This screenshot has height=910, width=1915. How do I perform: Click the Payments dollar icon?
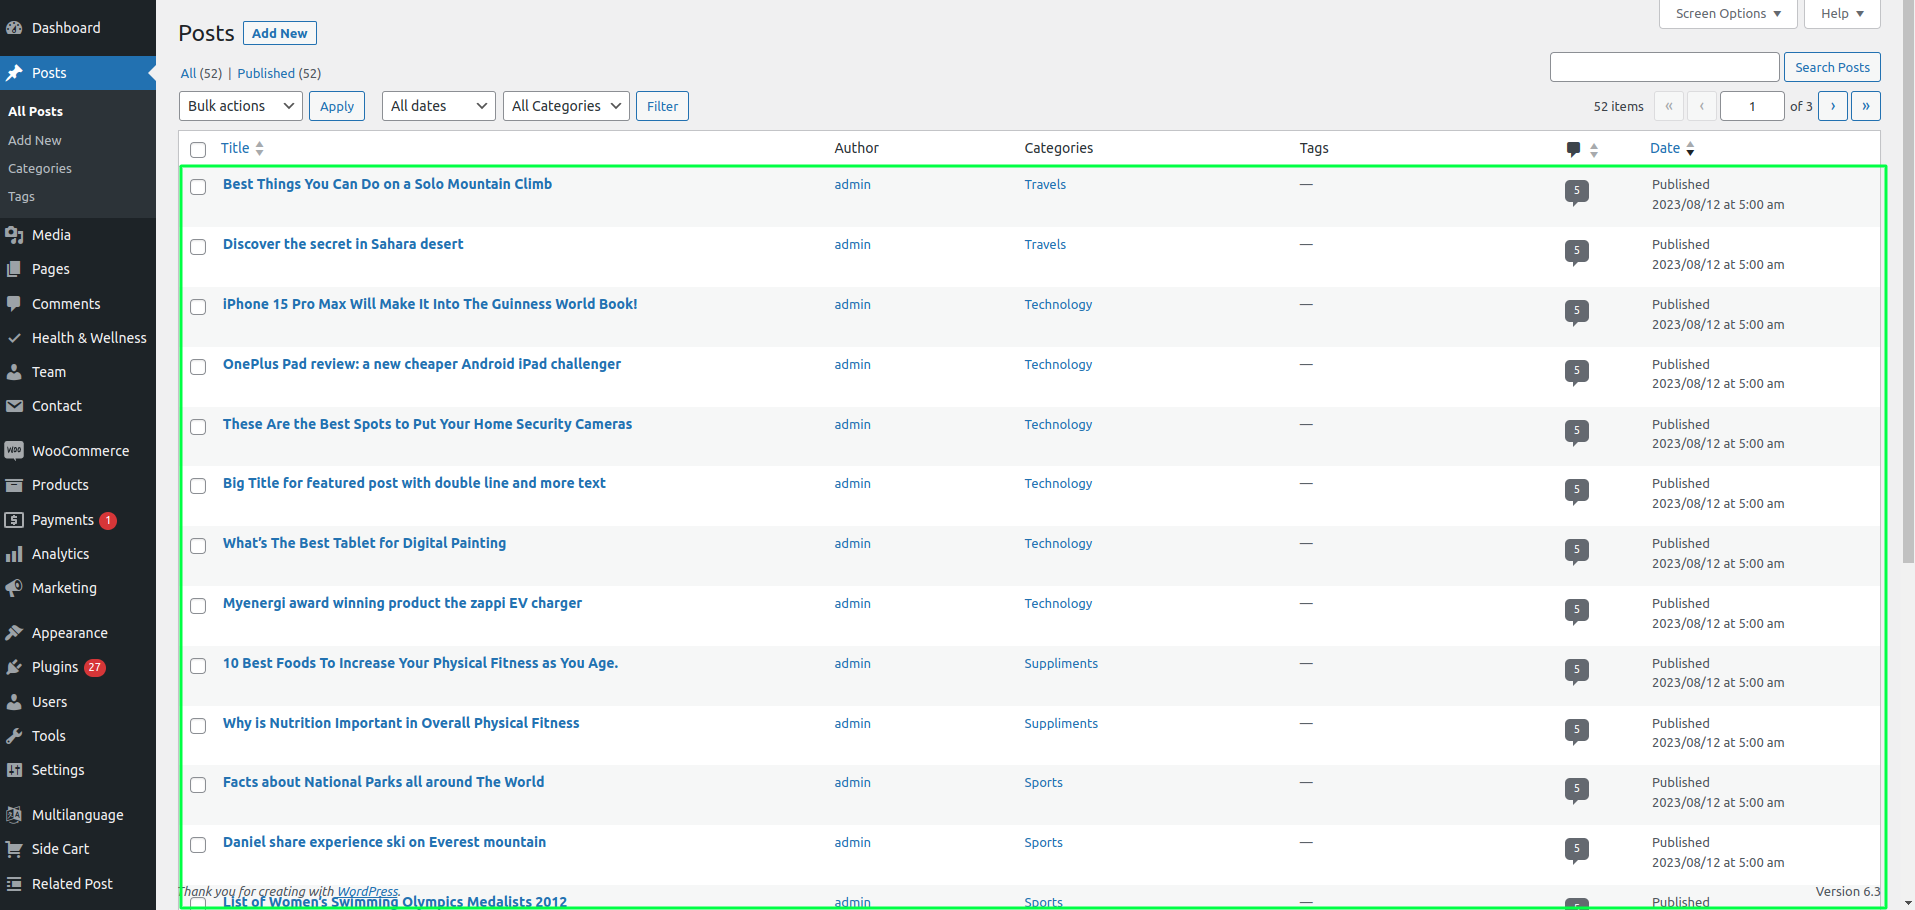coord(14,520)
